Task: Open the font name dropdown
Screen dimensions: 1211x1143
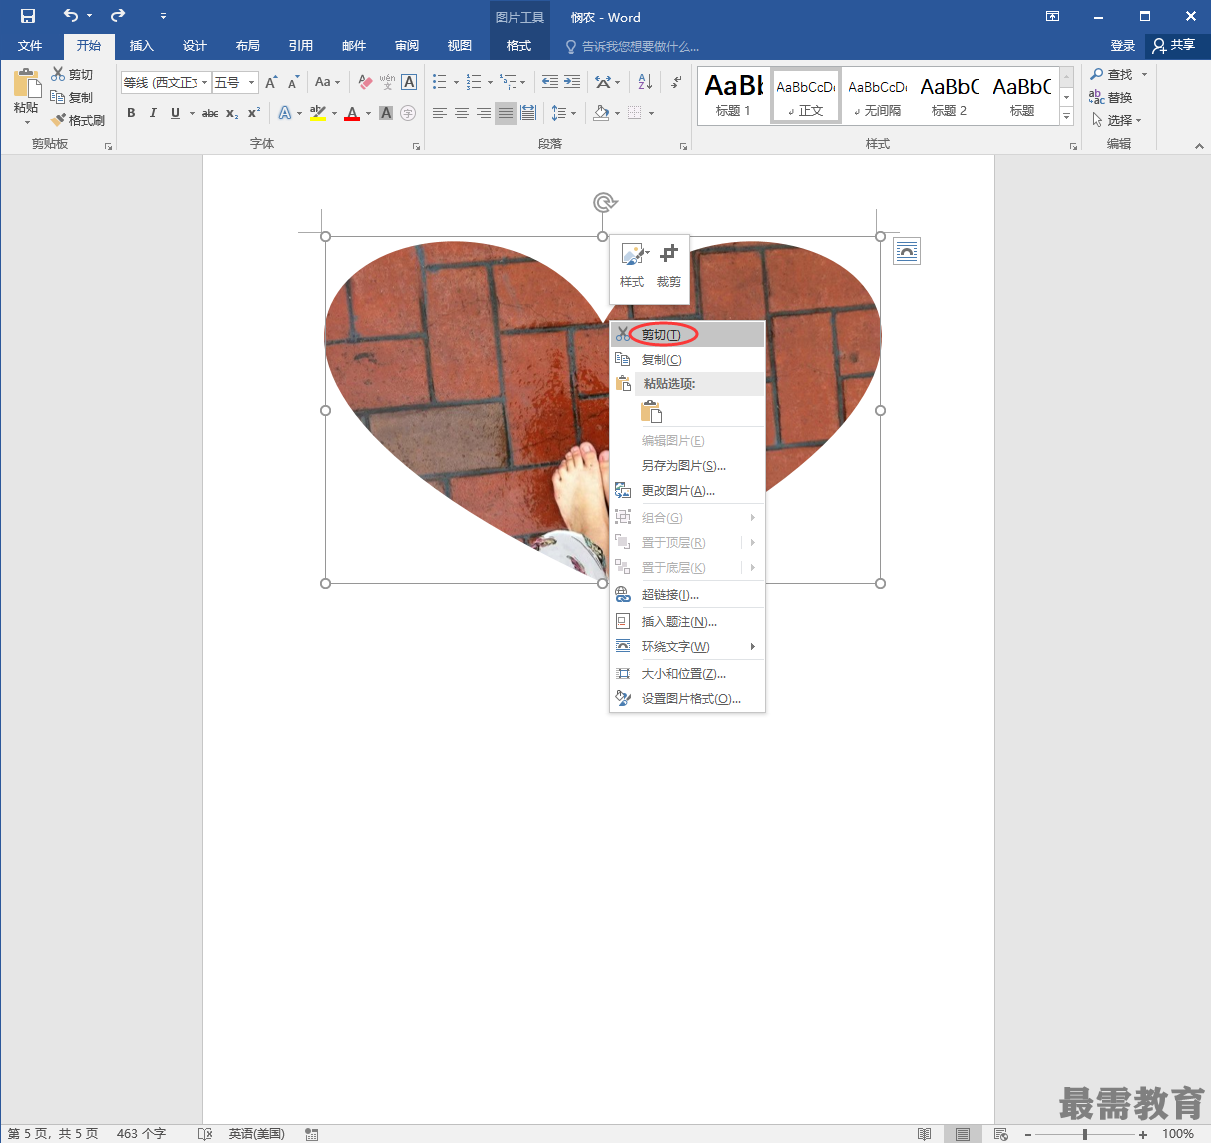Action: [x=205, y=82]
